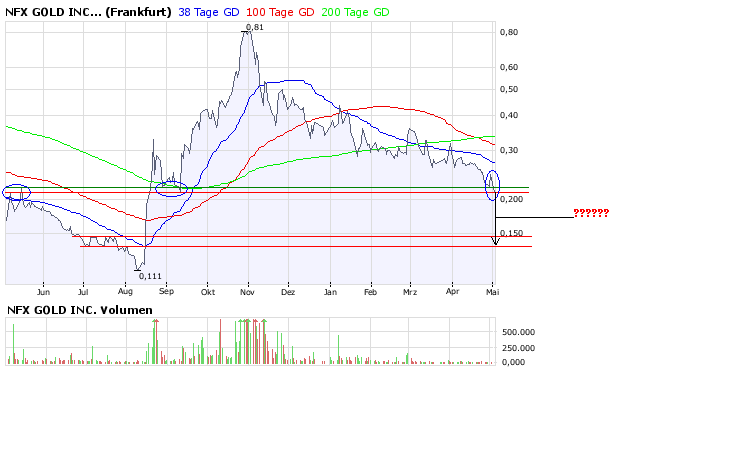Viewport: 738px width, 475px height.
Task: Click the NFX GOLD INC... (Frankfurt) title
Action: [x=88, y=12]
